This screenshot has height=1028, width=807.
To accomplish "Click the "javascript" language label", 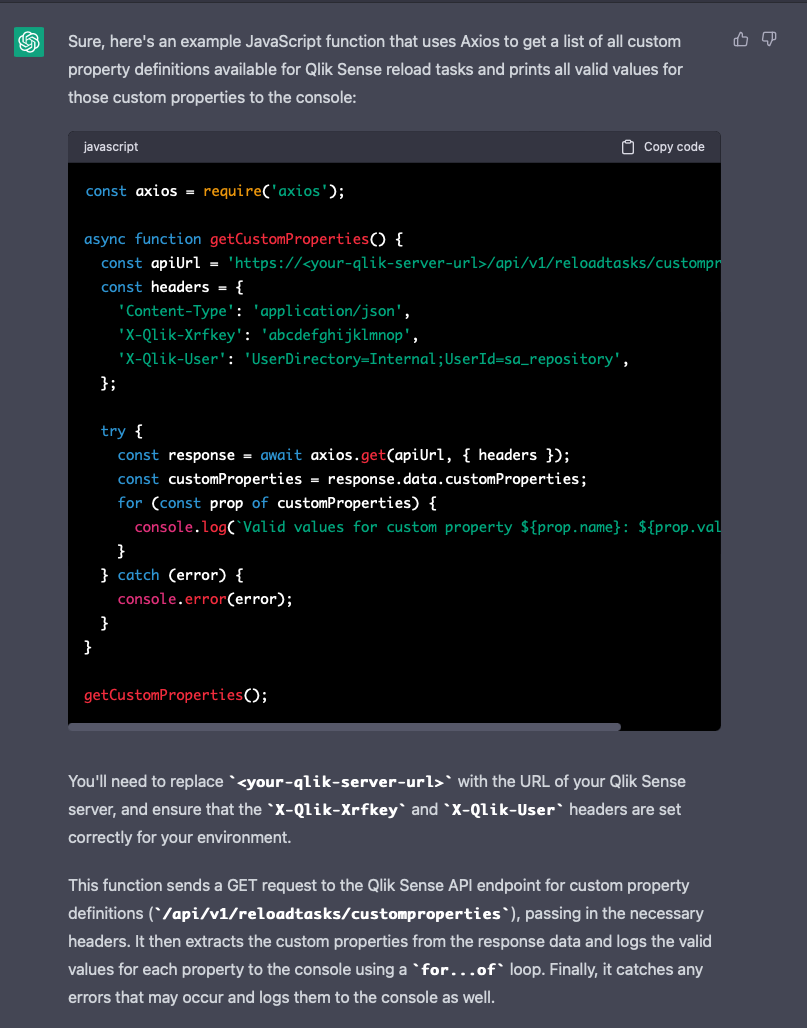I will coord(111,147).
